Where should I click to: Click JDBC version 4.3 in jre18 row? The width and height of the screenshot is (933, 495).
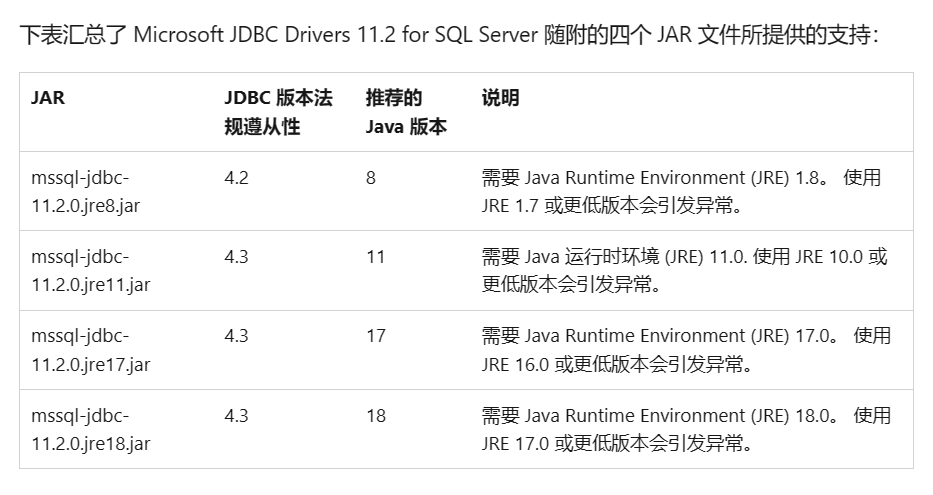pyautogui.click(x=236, y=415)
